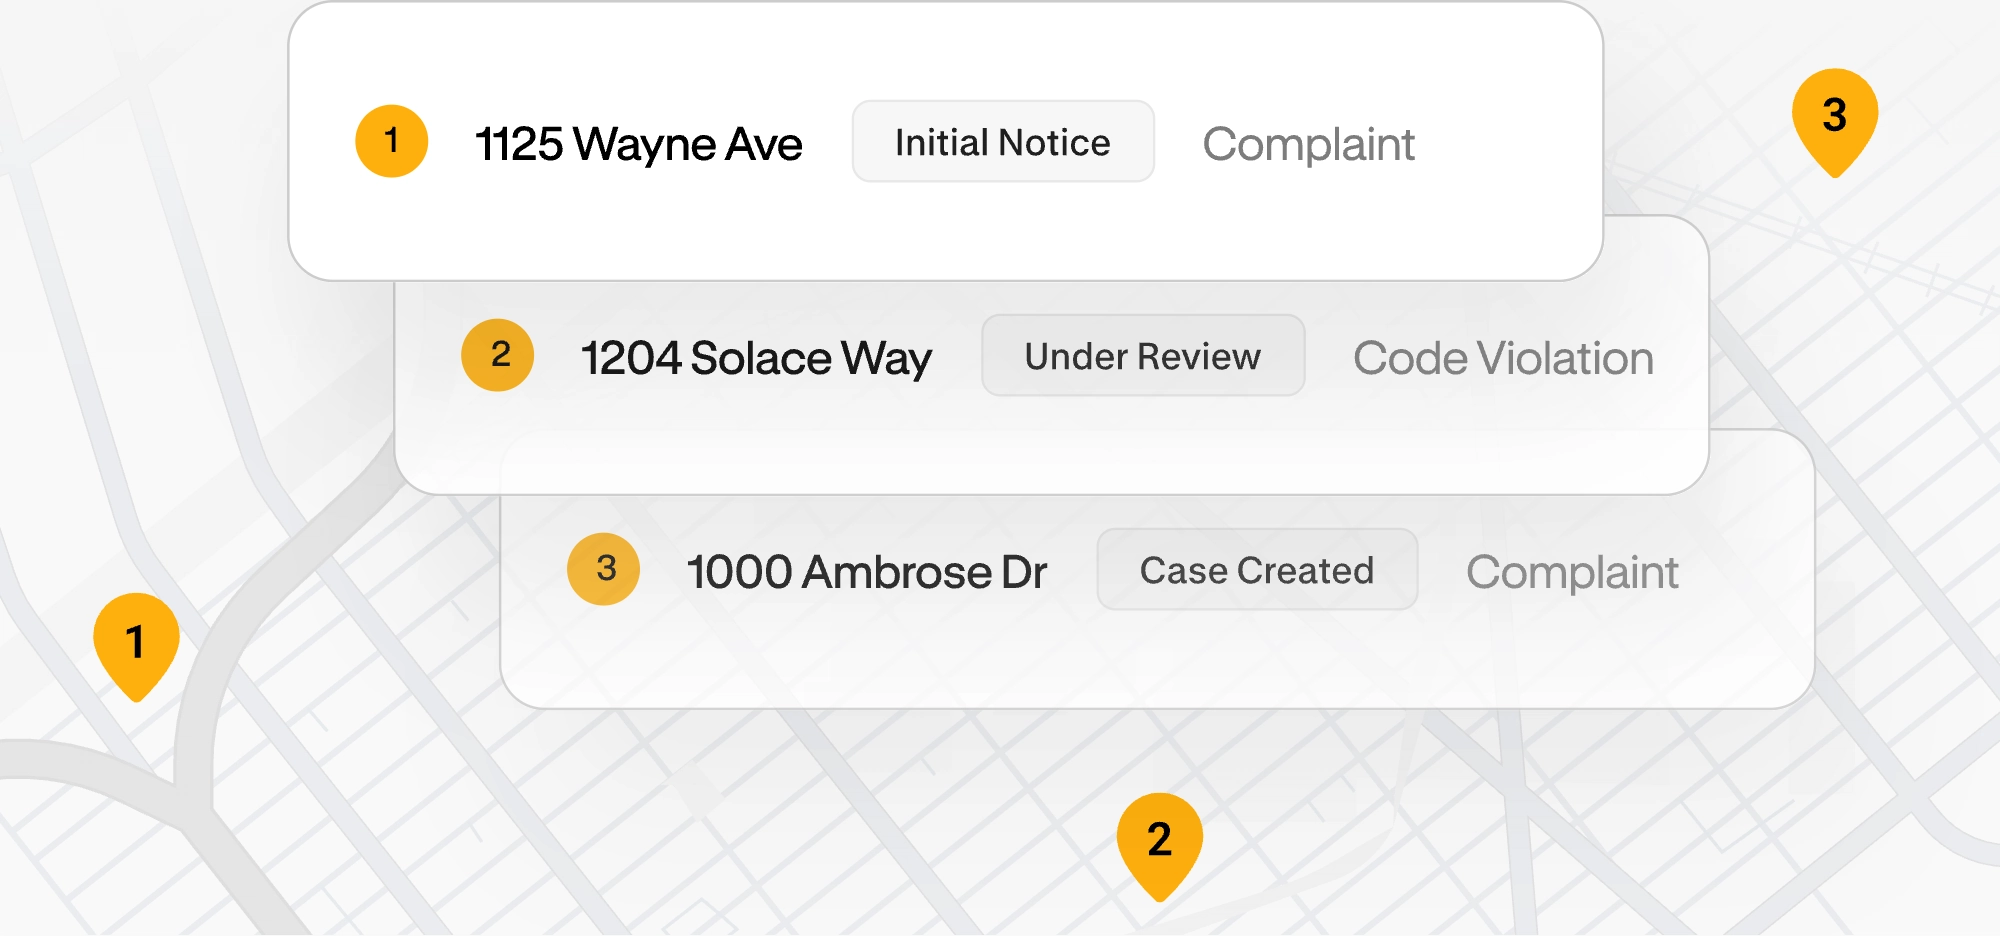Screen dimensions: 2000x936
Task: Open the 1000 Ambrose Dr address
Action: coord(867,572)
